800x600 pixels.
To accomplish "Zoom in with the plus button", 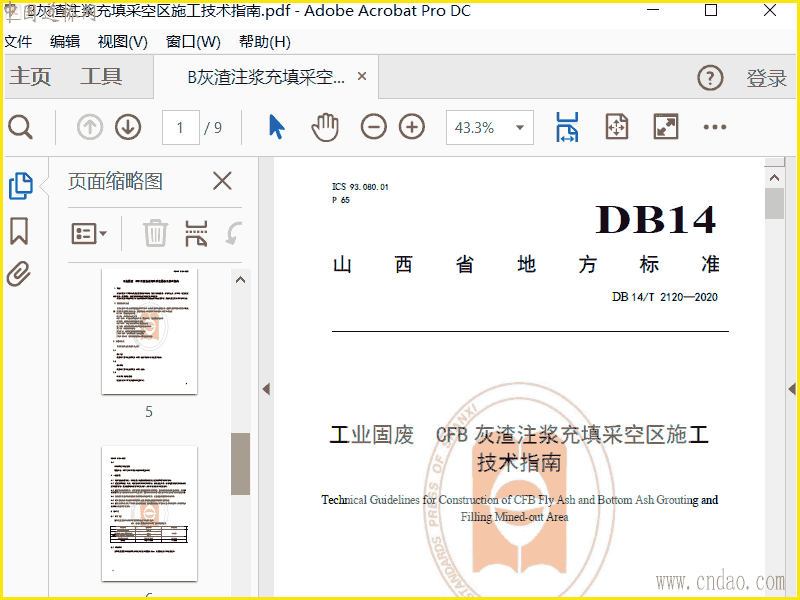I will pos(412,127).
